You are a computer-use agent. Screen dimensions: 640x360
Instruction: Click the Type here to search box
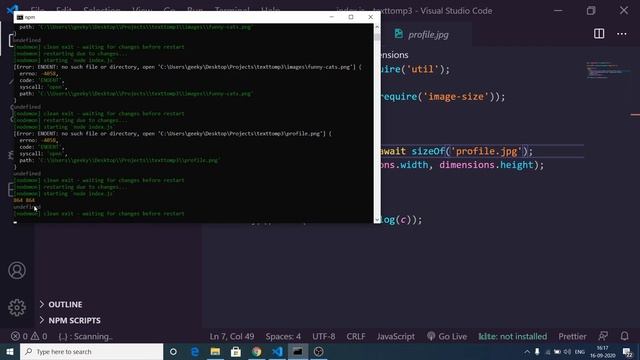pyautogui.click(x=91, y=351)
